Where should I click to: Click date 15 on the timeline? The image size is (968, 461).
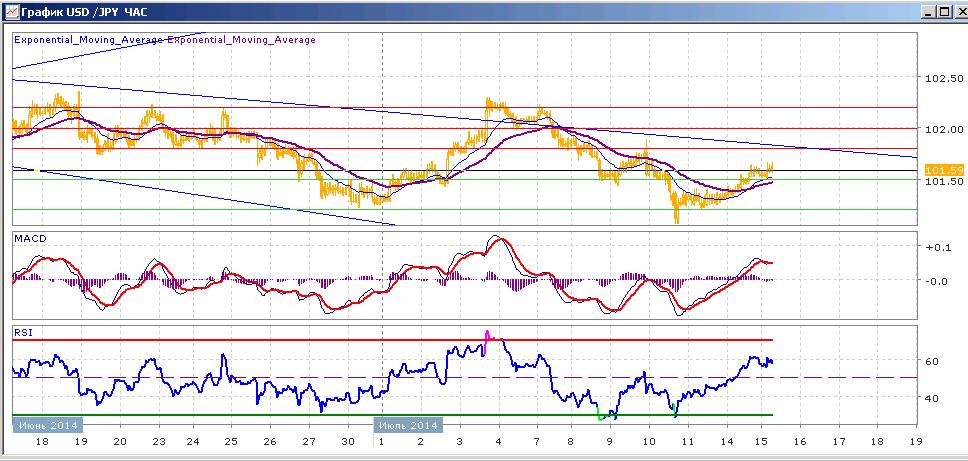(x=762, y=442)
